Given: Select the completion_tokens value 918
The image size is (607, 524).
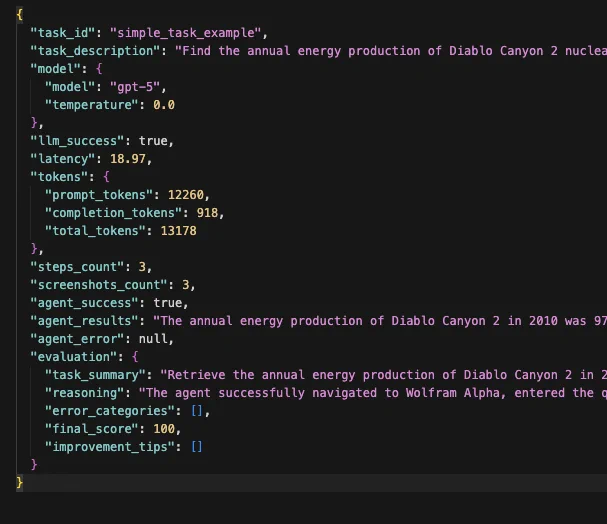Looking at the screenshot, I should pyautogui.click(x=207, y=213).
